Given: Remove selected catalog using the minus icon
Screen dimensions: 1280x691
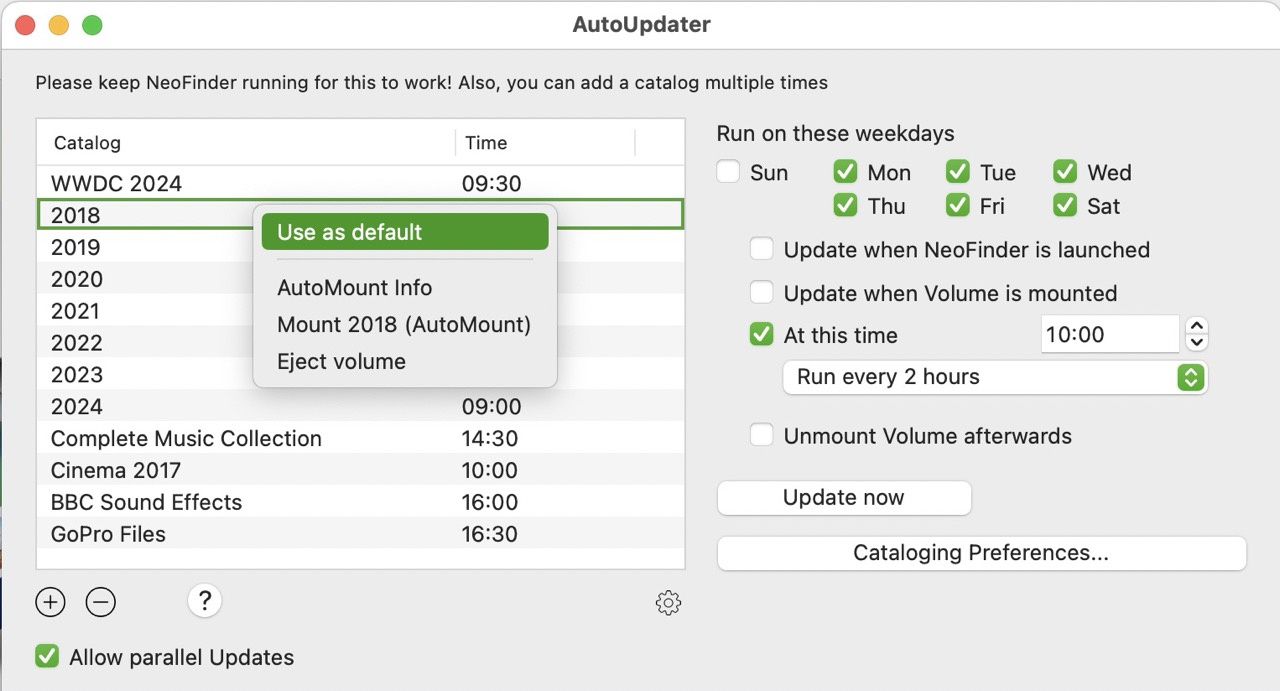Looking at the screenshot, I should click(100, 602).
